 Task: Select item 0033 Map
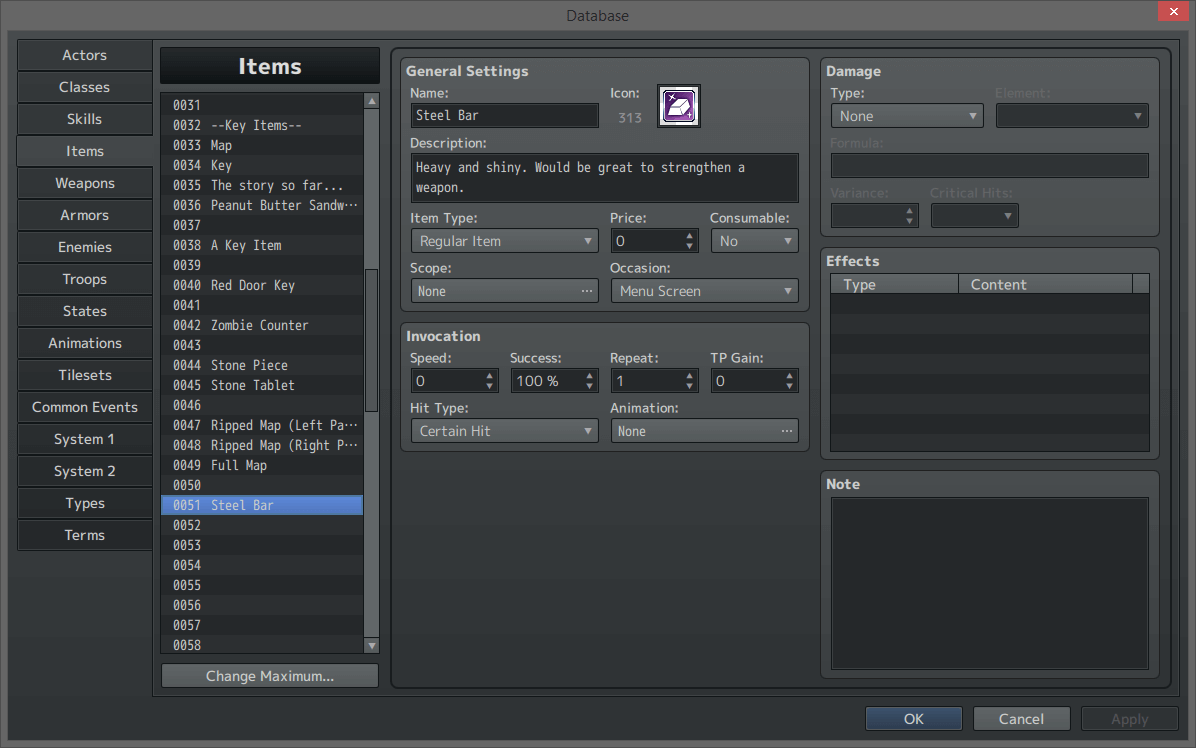(262, 145)
